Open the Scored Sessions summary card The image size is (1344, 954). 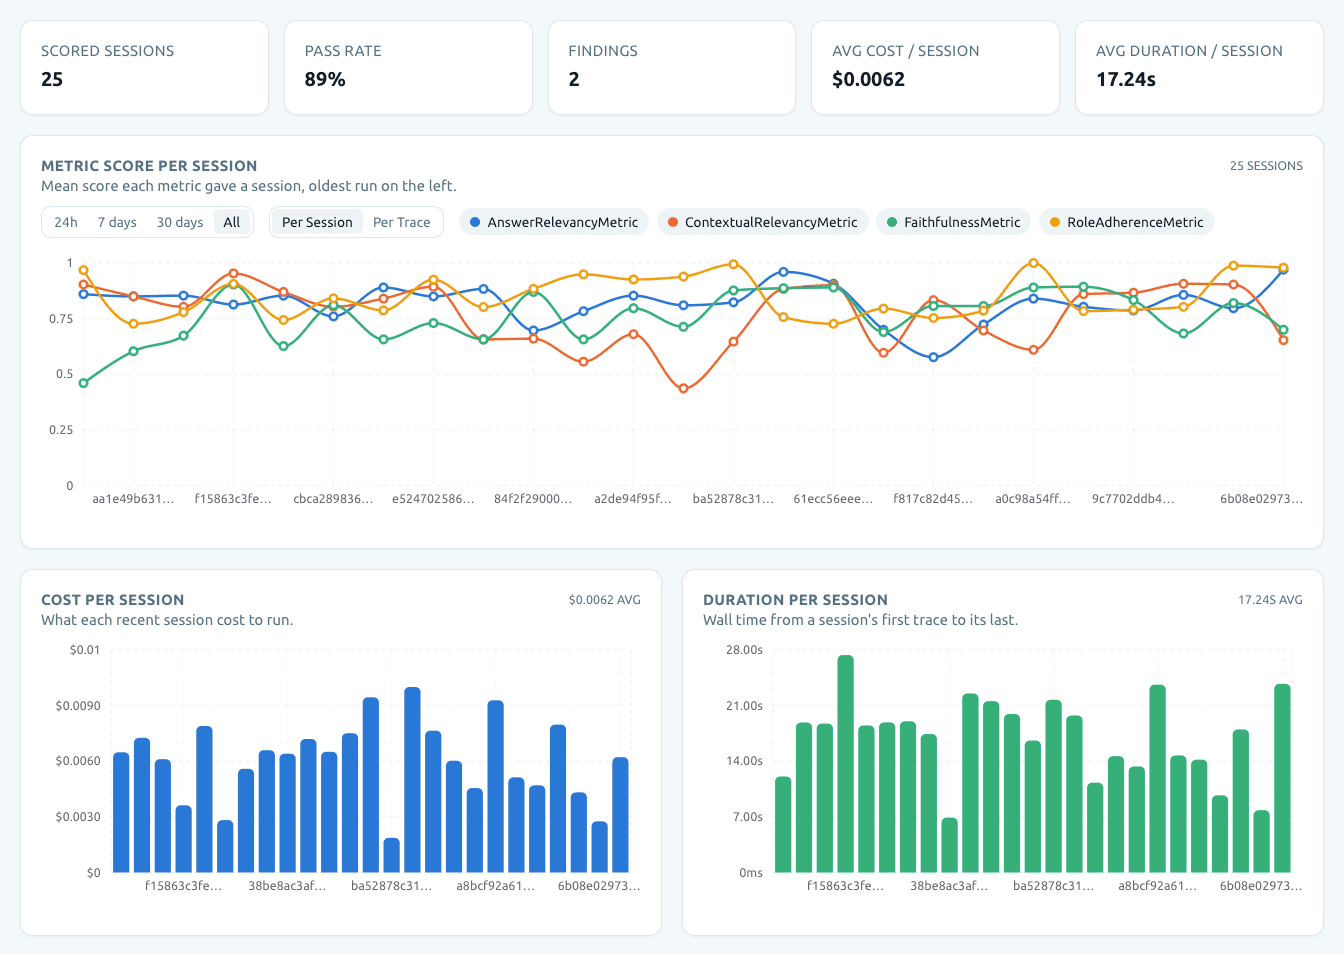pyautogui.click(x=145, y=68)
